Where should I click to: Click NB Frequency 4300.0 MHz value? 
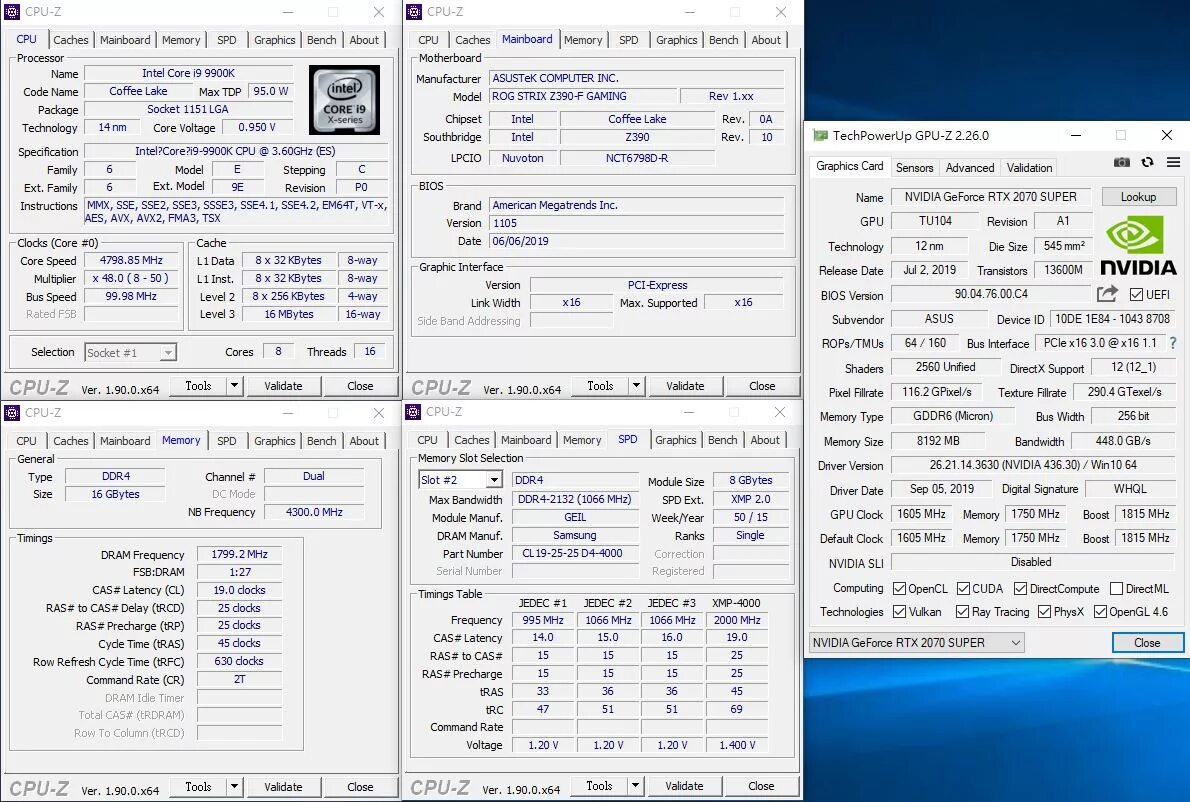[x=314, y=512]
